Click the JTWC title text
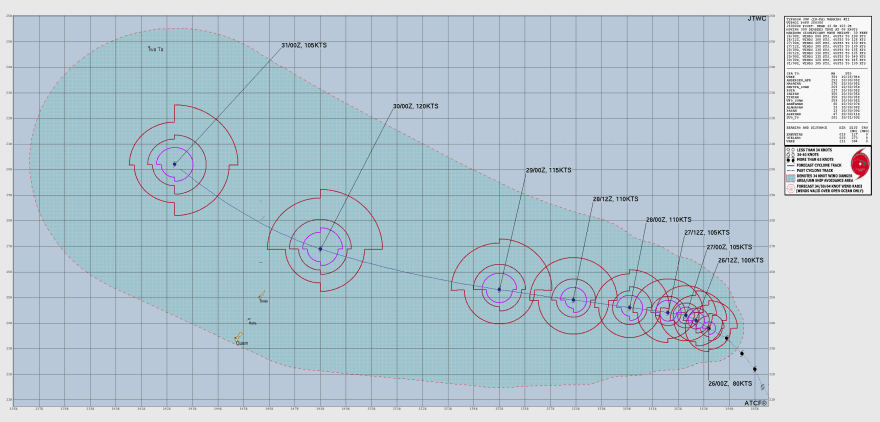This screenshot has width=880, height=422. pyautogui.click(x=757, y=19)
